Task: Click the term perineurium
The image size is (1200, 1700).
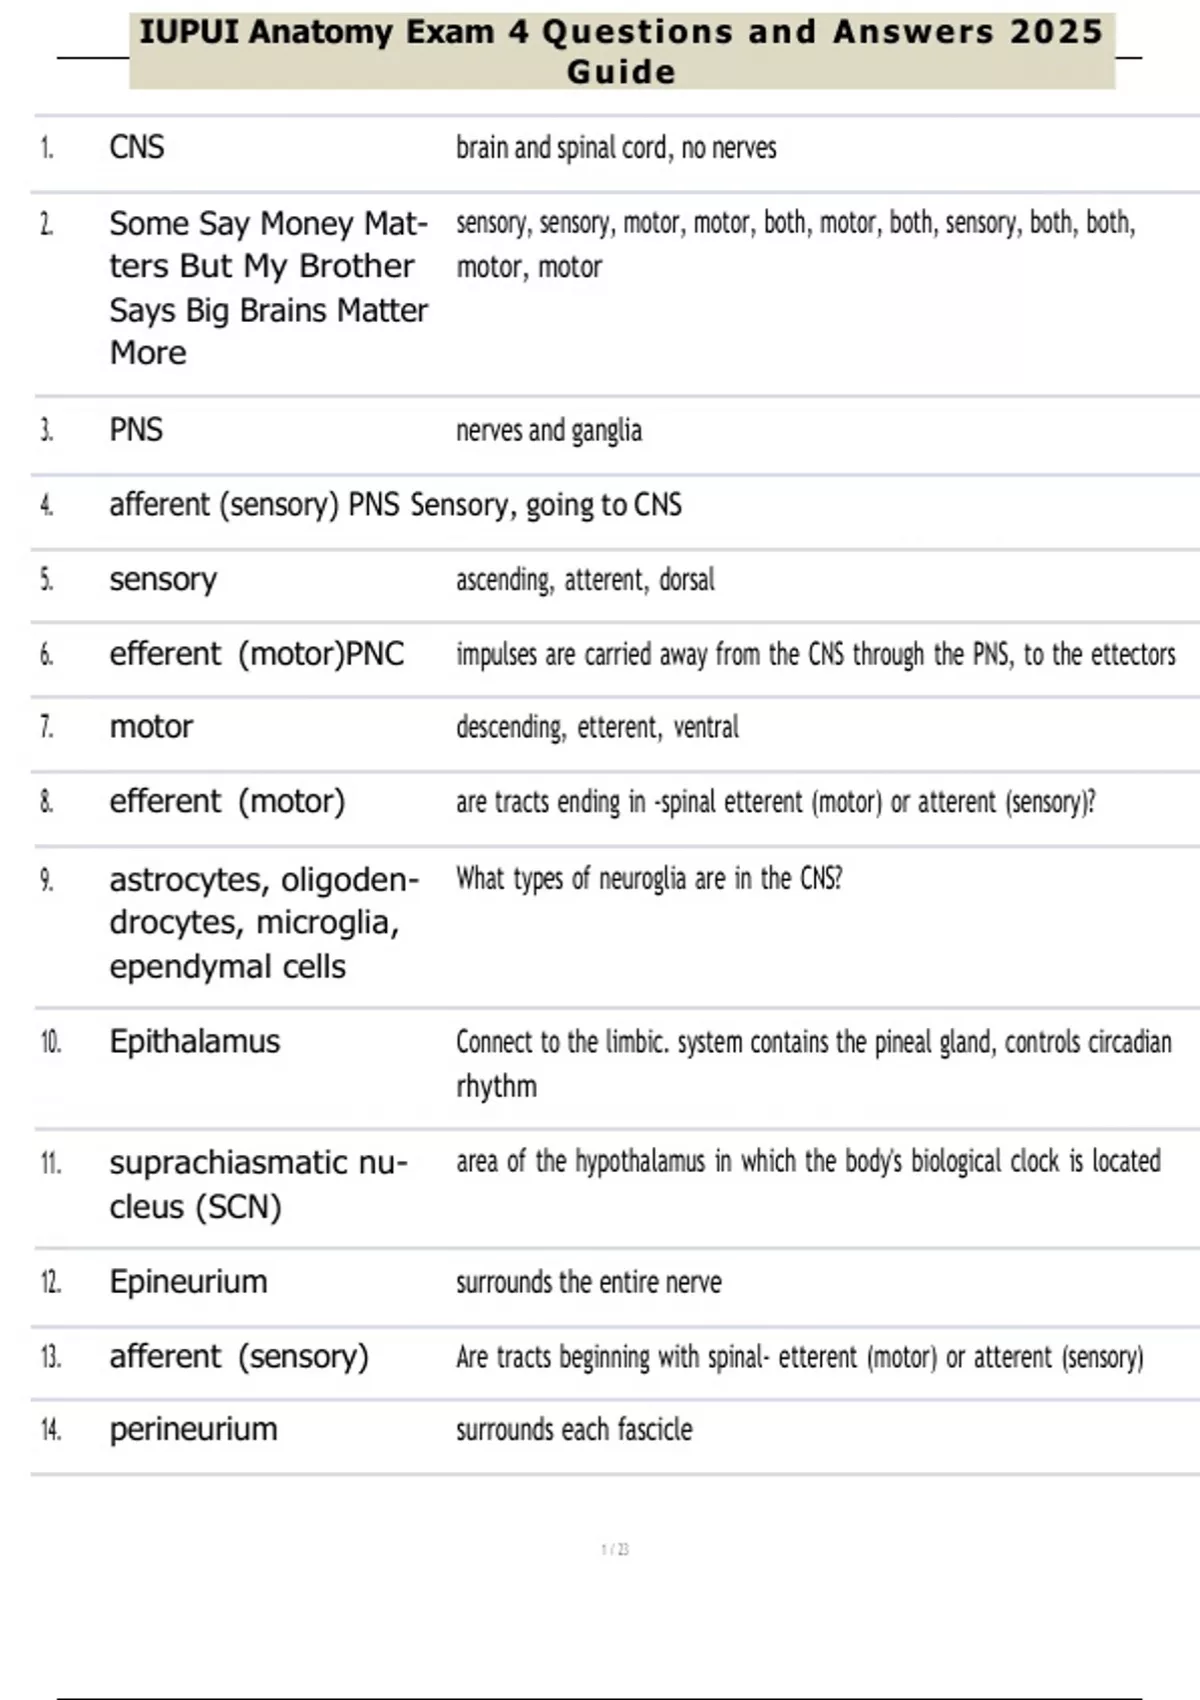Action: [194, 1430]
